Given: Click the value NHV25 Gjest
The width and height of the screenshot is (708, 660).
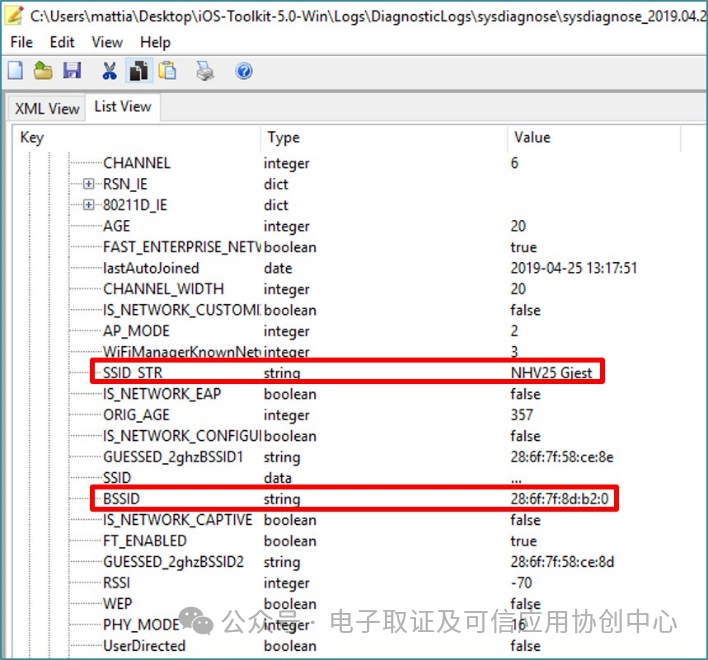Looking at the screenshot, I should [x=551, y=373].
